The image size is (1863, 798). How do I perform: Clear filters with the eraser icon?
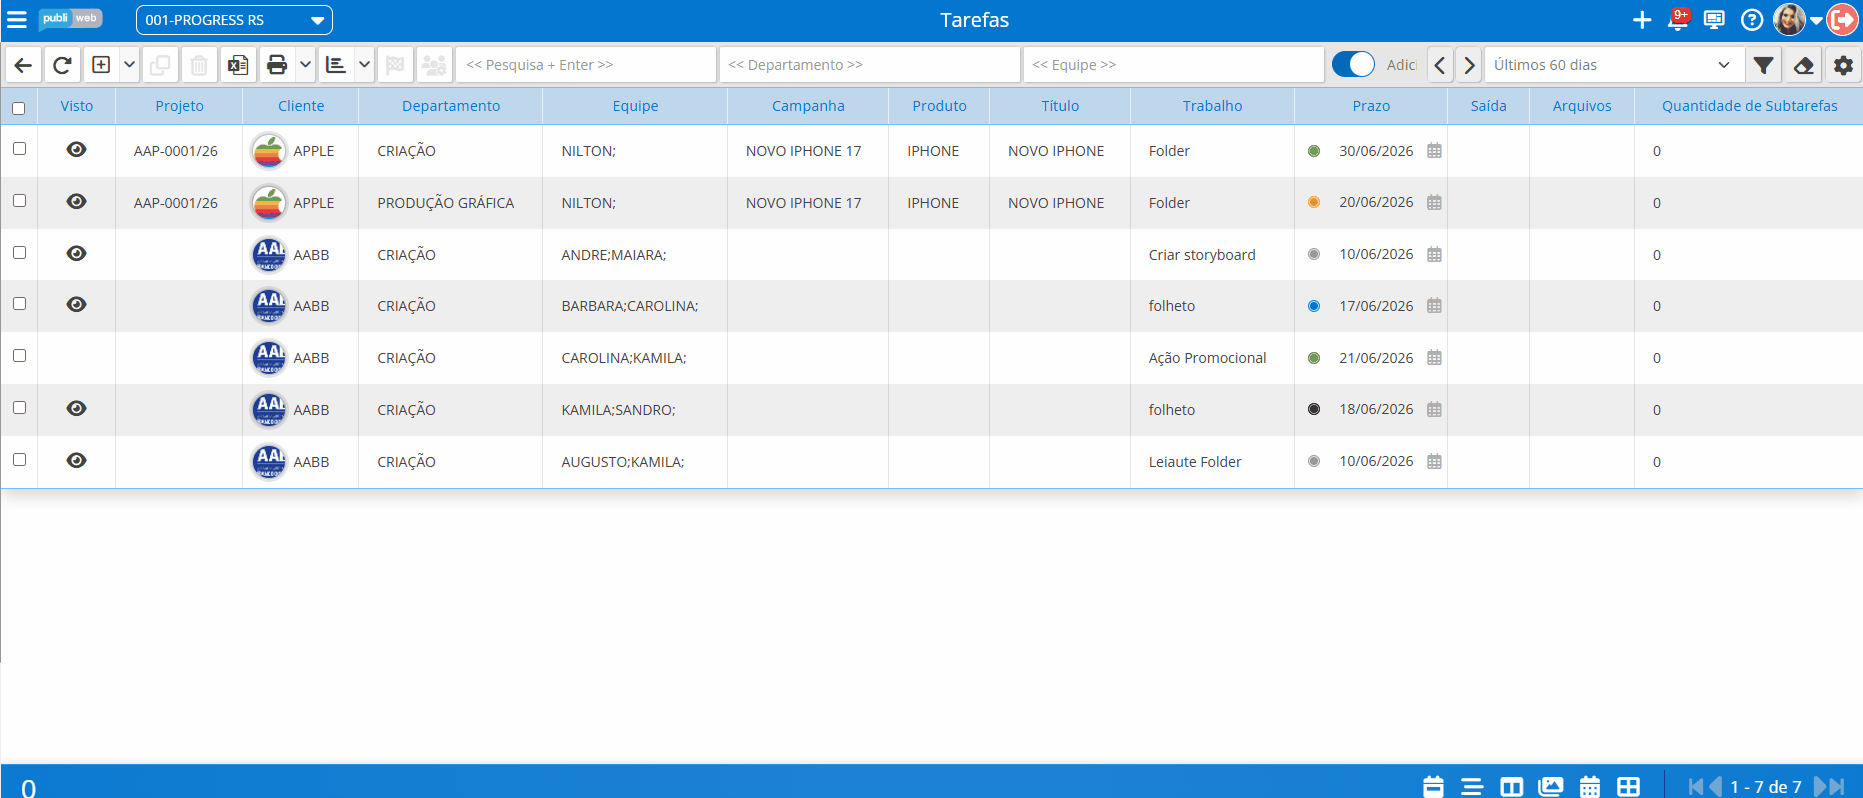1804,65
